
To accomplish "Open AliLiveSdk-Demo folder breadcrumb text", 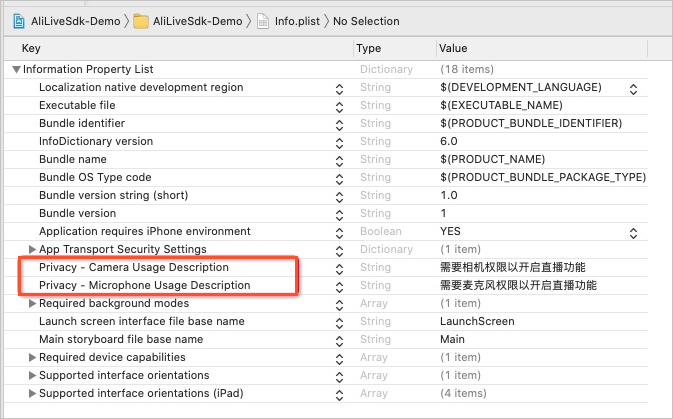I will coord(198,21).
